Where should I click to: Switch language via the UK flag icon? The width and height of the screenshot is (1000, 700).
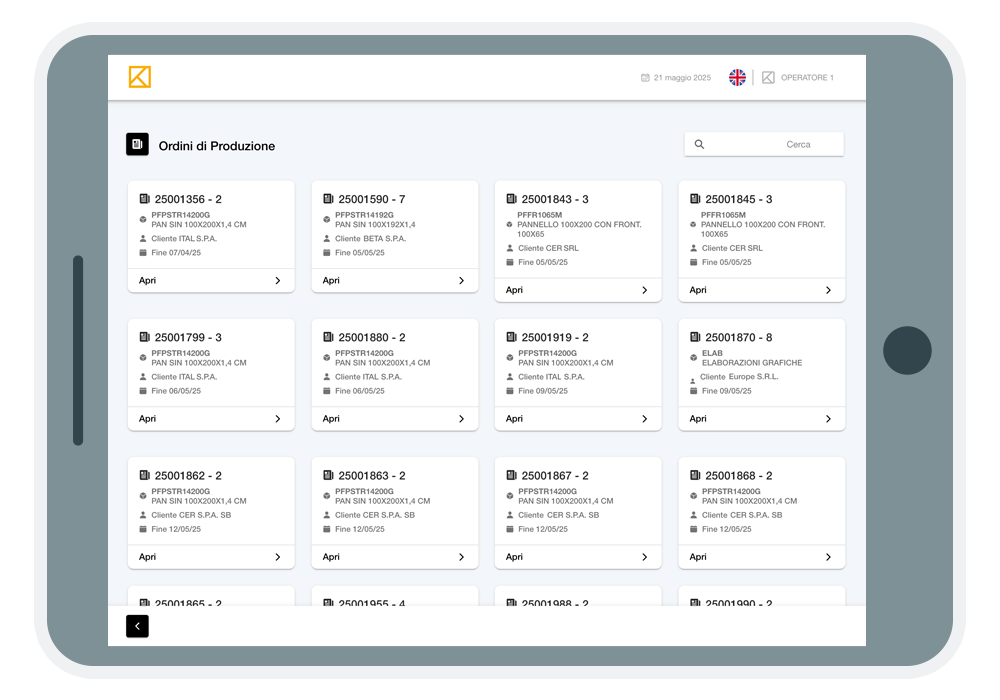click(x=737, y=78)
